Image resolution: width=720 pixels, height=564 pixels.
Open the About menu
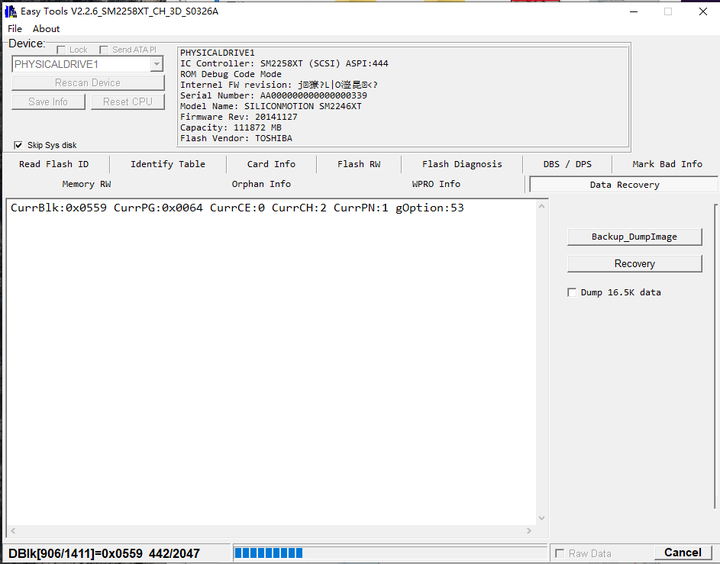(46, 28)
